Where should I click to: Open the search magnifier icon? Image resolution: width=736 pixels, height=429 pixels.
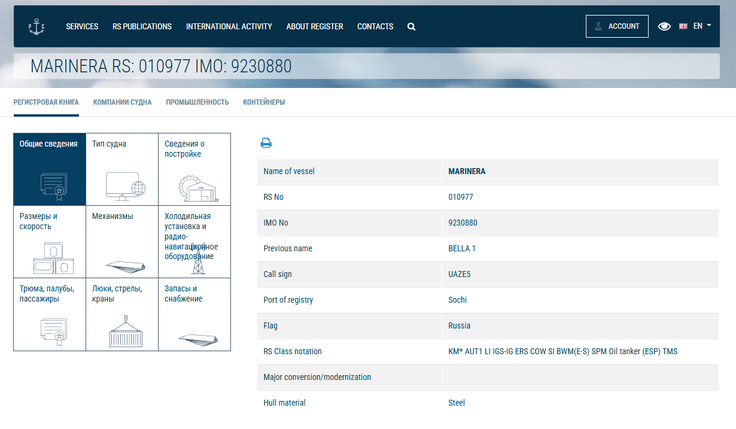pyautogui.click(x=411, y=27)
